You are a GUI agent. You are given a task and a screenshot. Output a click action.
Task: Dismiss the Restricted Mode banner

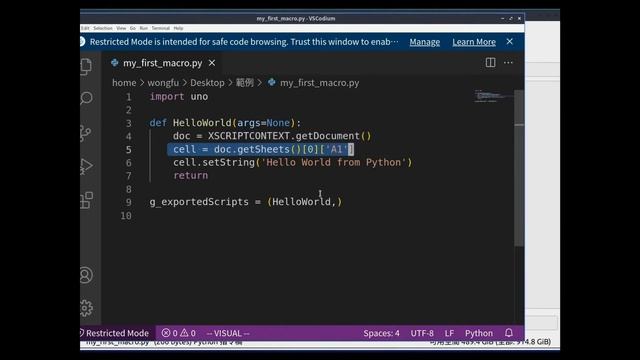(x=509, y=41)
